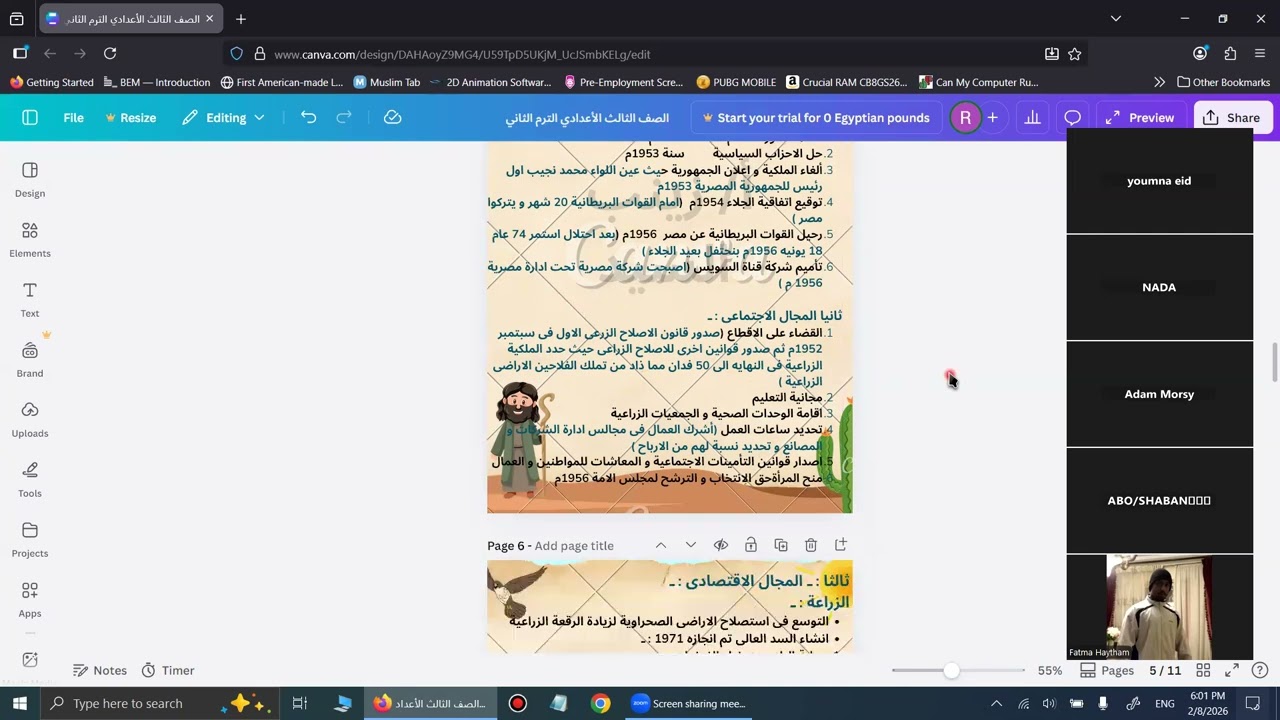The height and width of the screenshot is (720, 1280).
Task: Toggle the Canva side menu icon
Action: pyautogui.click(x=30, y=118)
